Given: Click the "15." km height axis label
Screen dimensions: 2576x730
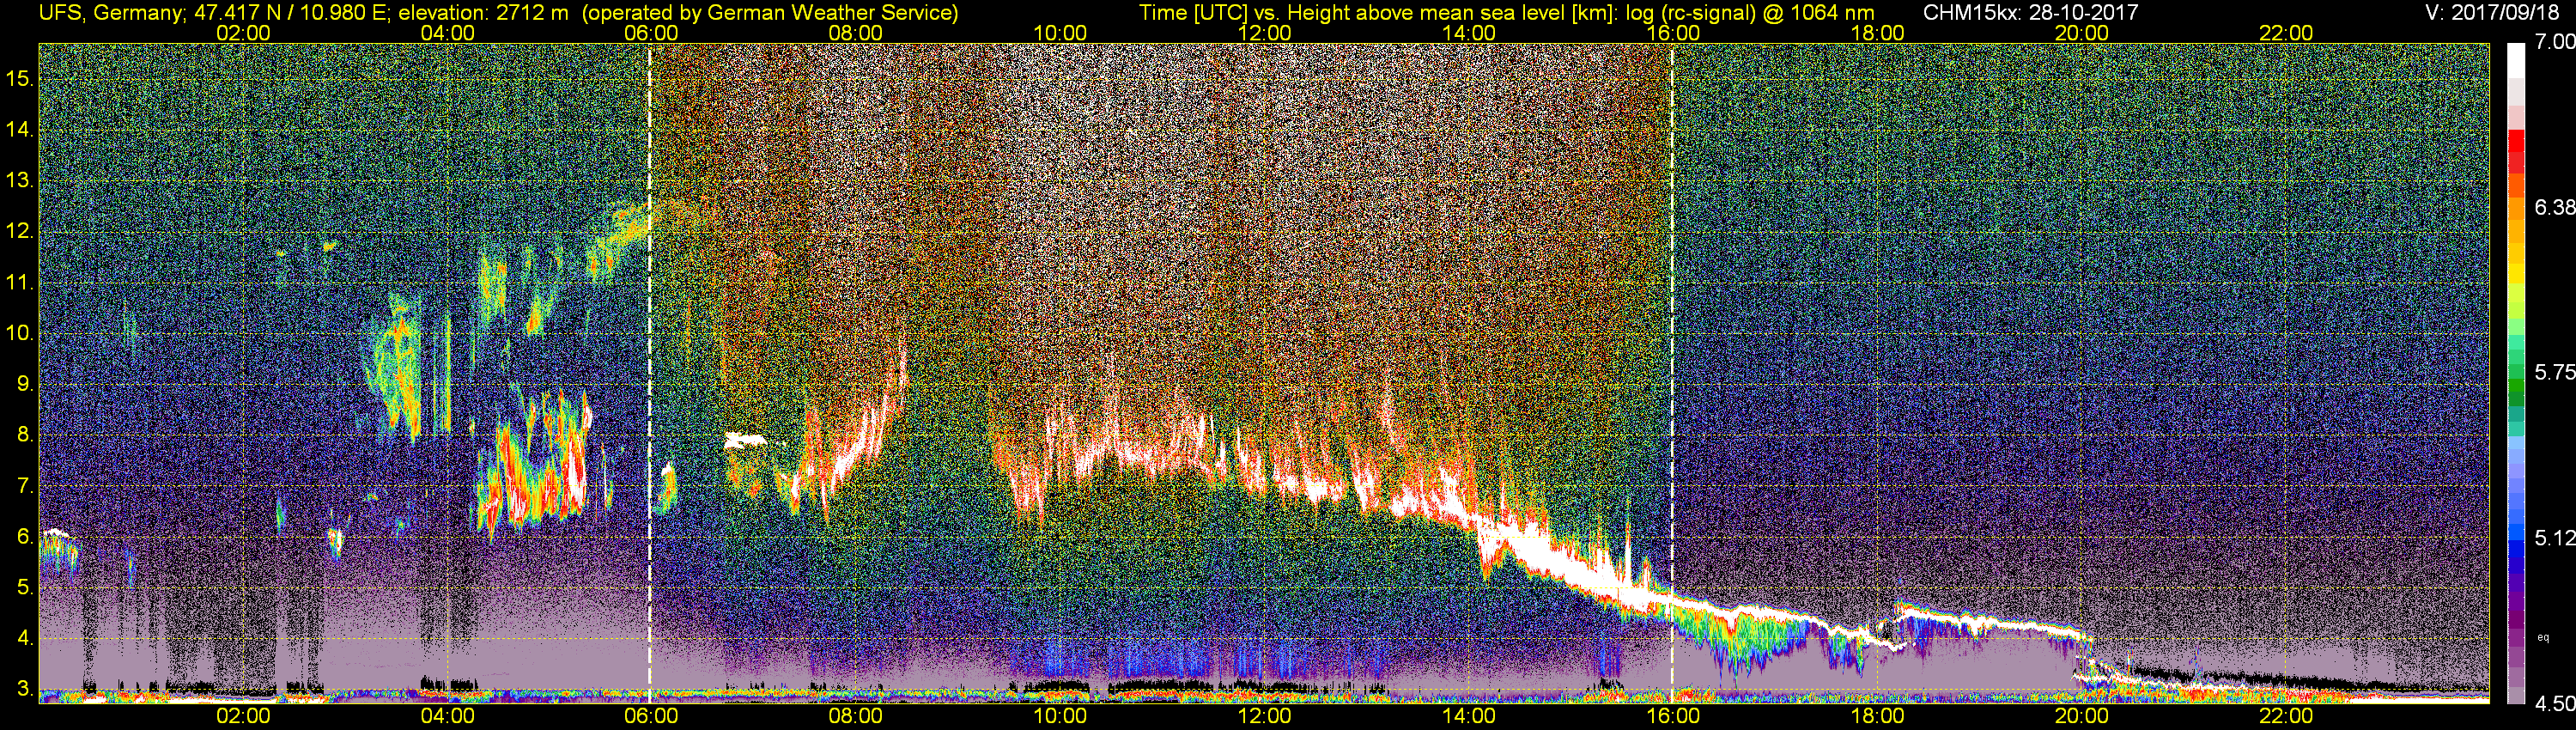Looking at the screenshot, I should pyautogui.click(x=19, y=79).
